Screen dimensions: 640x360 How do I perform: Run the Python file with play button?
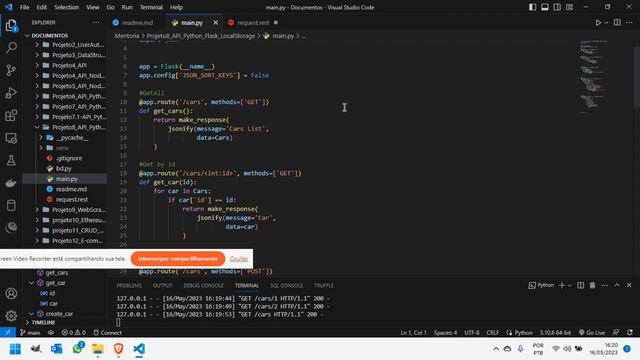[598, 23]
